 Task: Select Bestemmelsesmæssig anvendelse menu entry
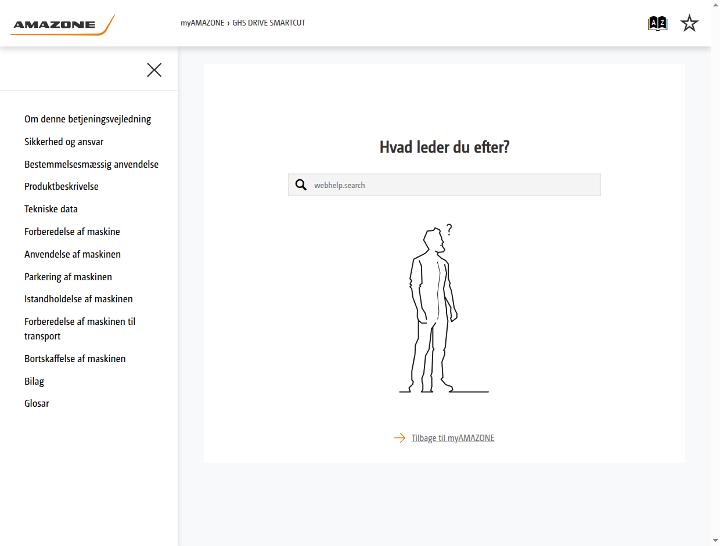click(91, 164)
